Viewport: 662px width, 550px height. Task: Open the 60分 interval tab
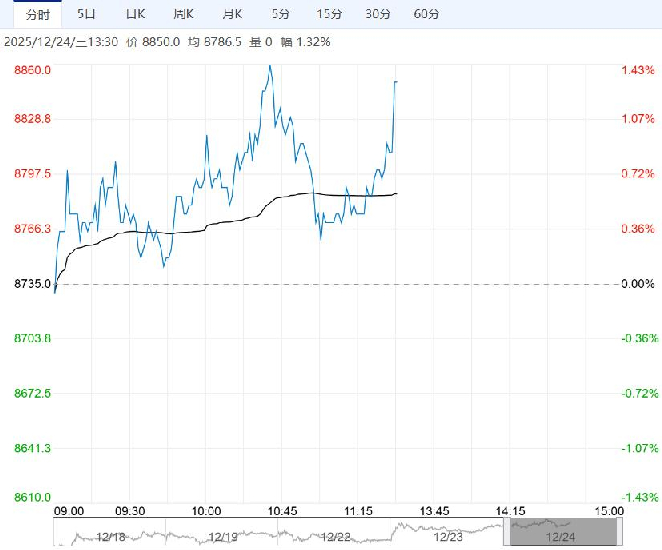tap(425, 14)
